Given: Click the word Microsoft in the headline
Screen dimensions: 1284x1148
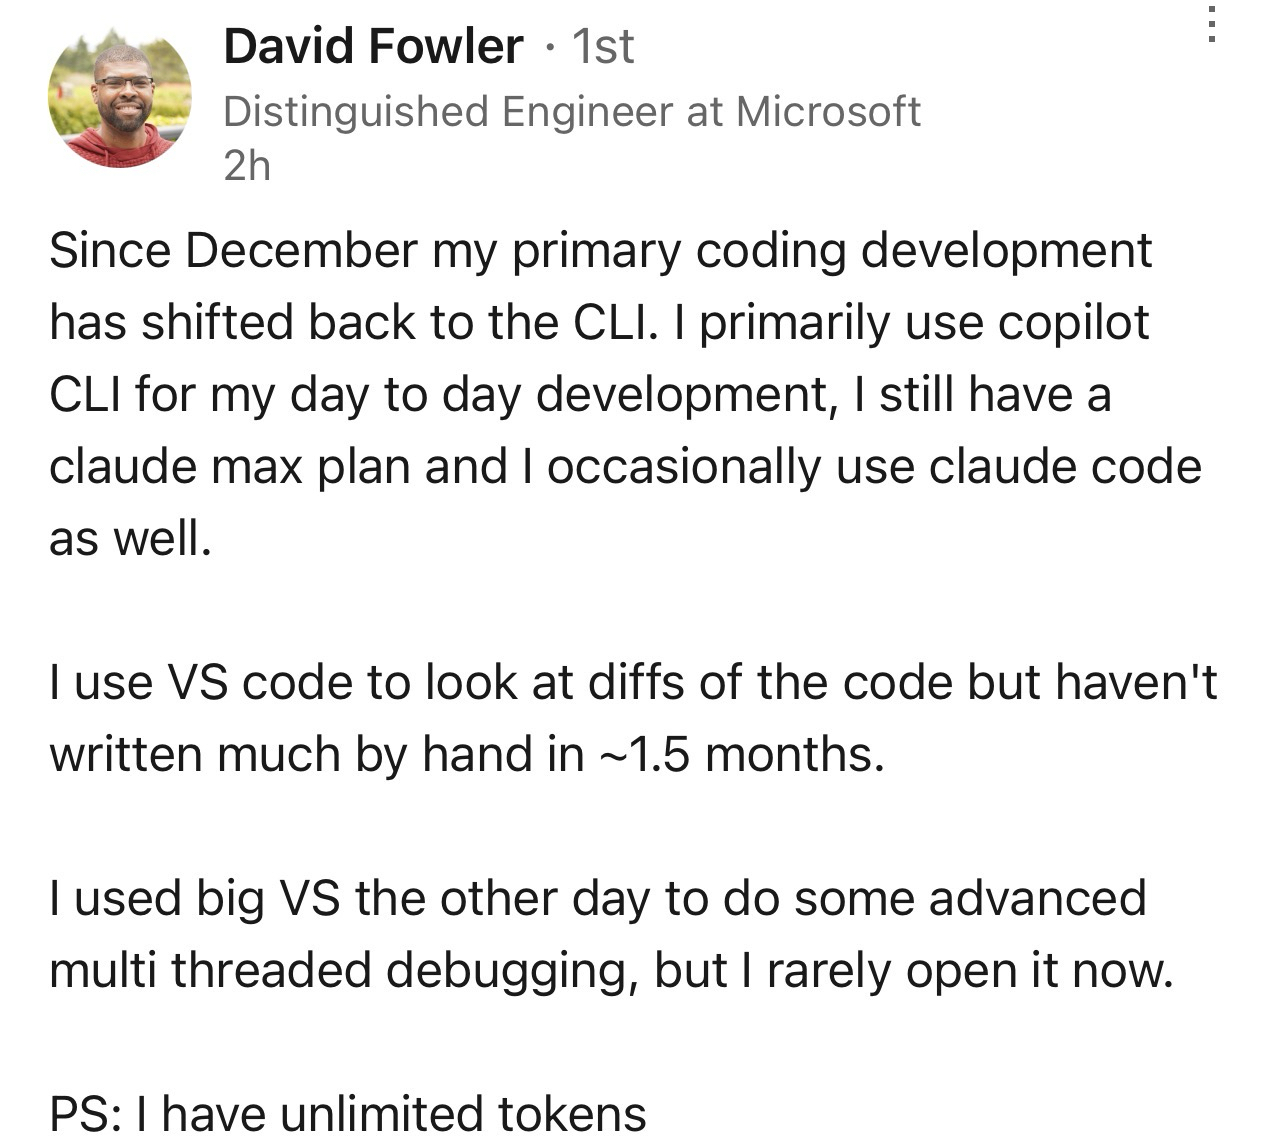Looking at the screenshot, I should click(x=828, y=111).
